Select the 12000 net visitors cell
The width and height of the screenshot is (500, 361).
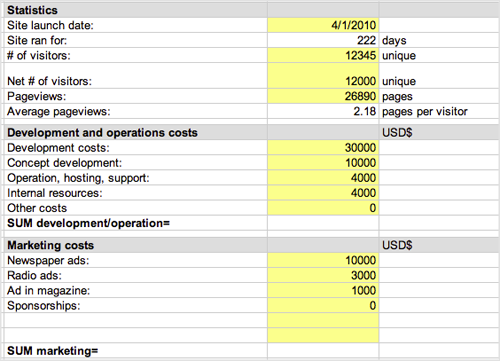[323, 76]
